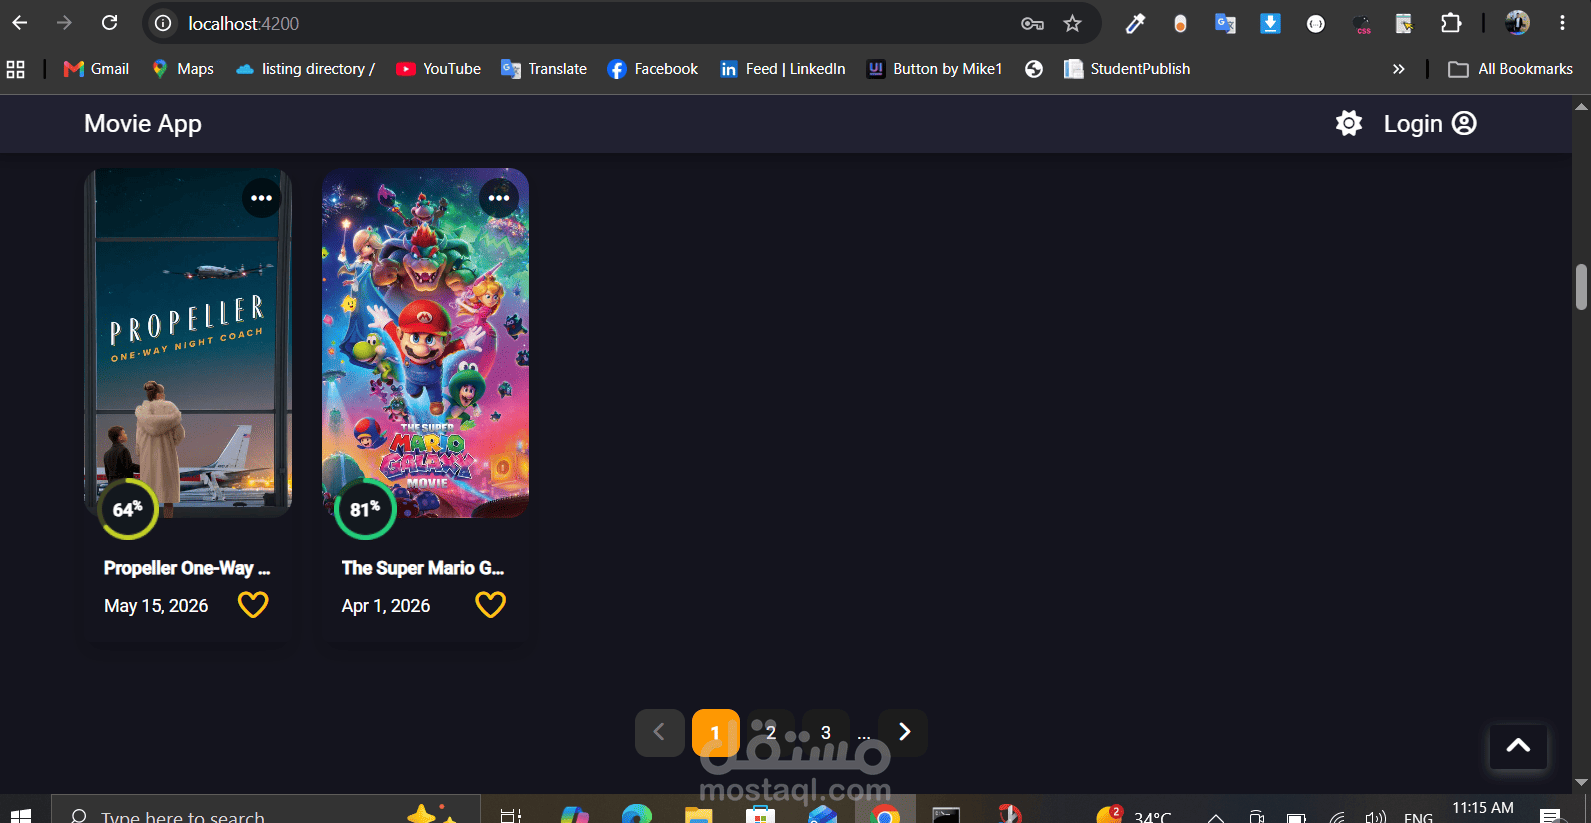Viewport: 1591px width, 823px height.
Task: Open the Extensions puzzle menu
Action: [x=1451, y=23]
